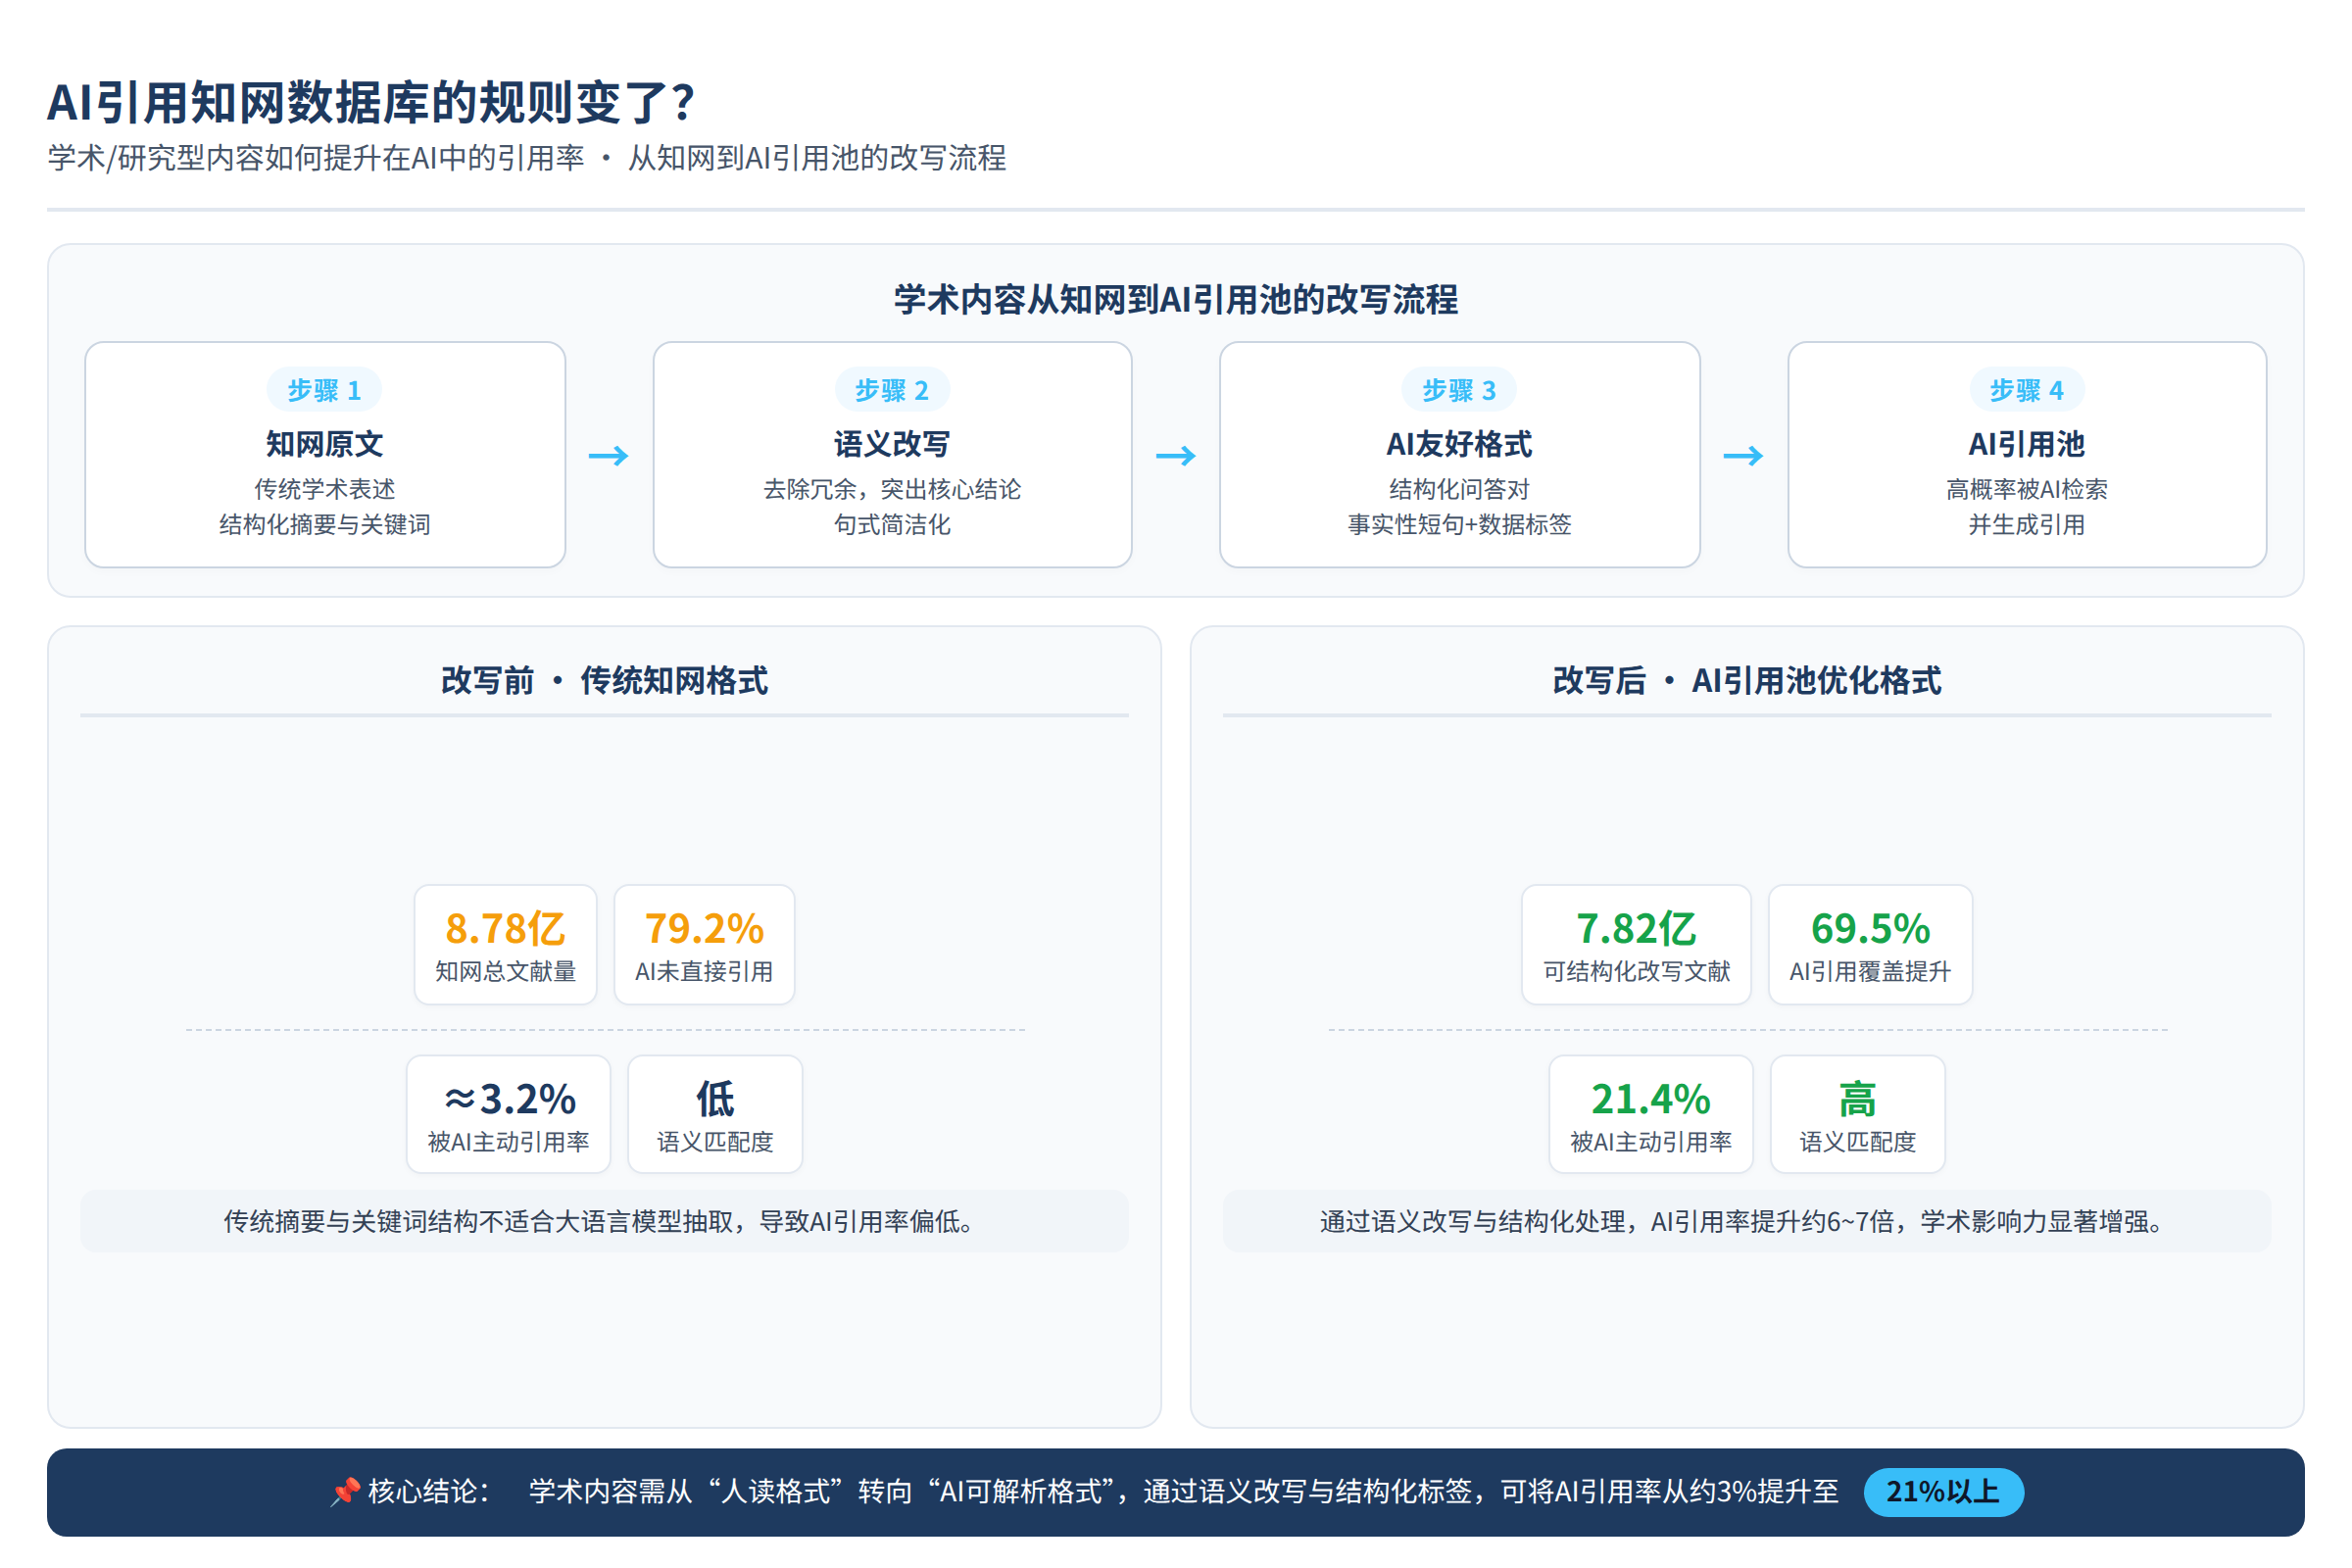Viewport: 2352px width, 1568px height.
Task: Click the ≈3.2% citation rate stat
Action: coord(509,1114)
